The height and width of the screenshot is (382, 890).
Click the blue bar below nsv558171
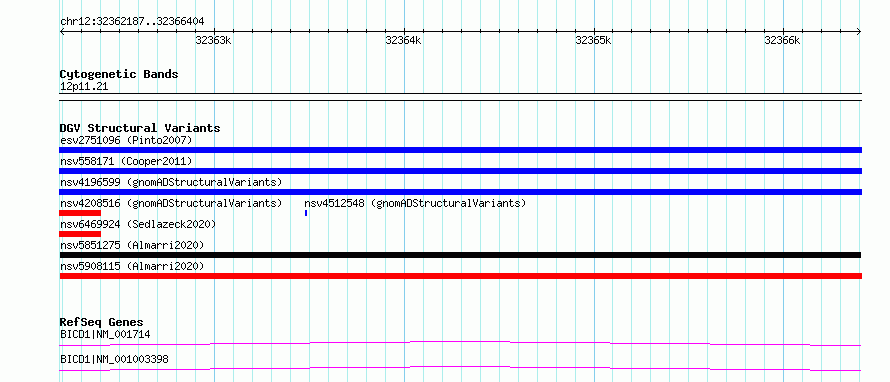pyautogui.click(x=460, y=171)
